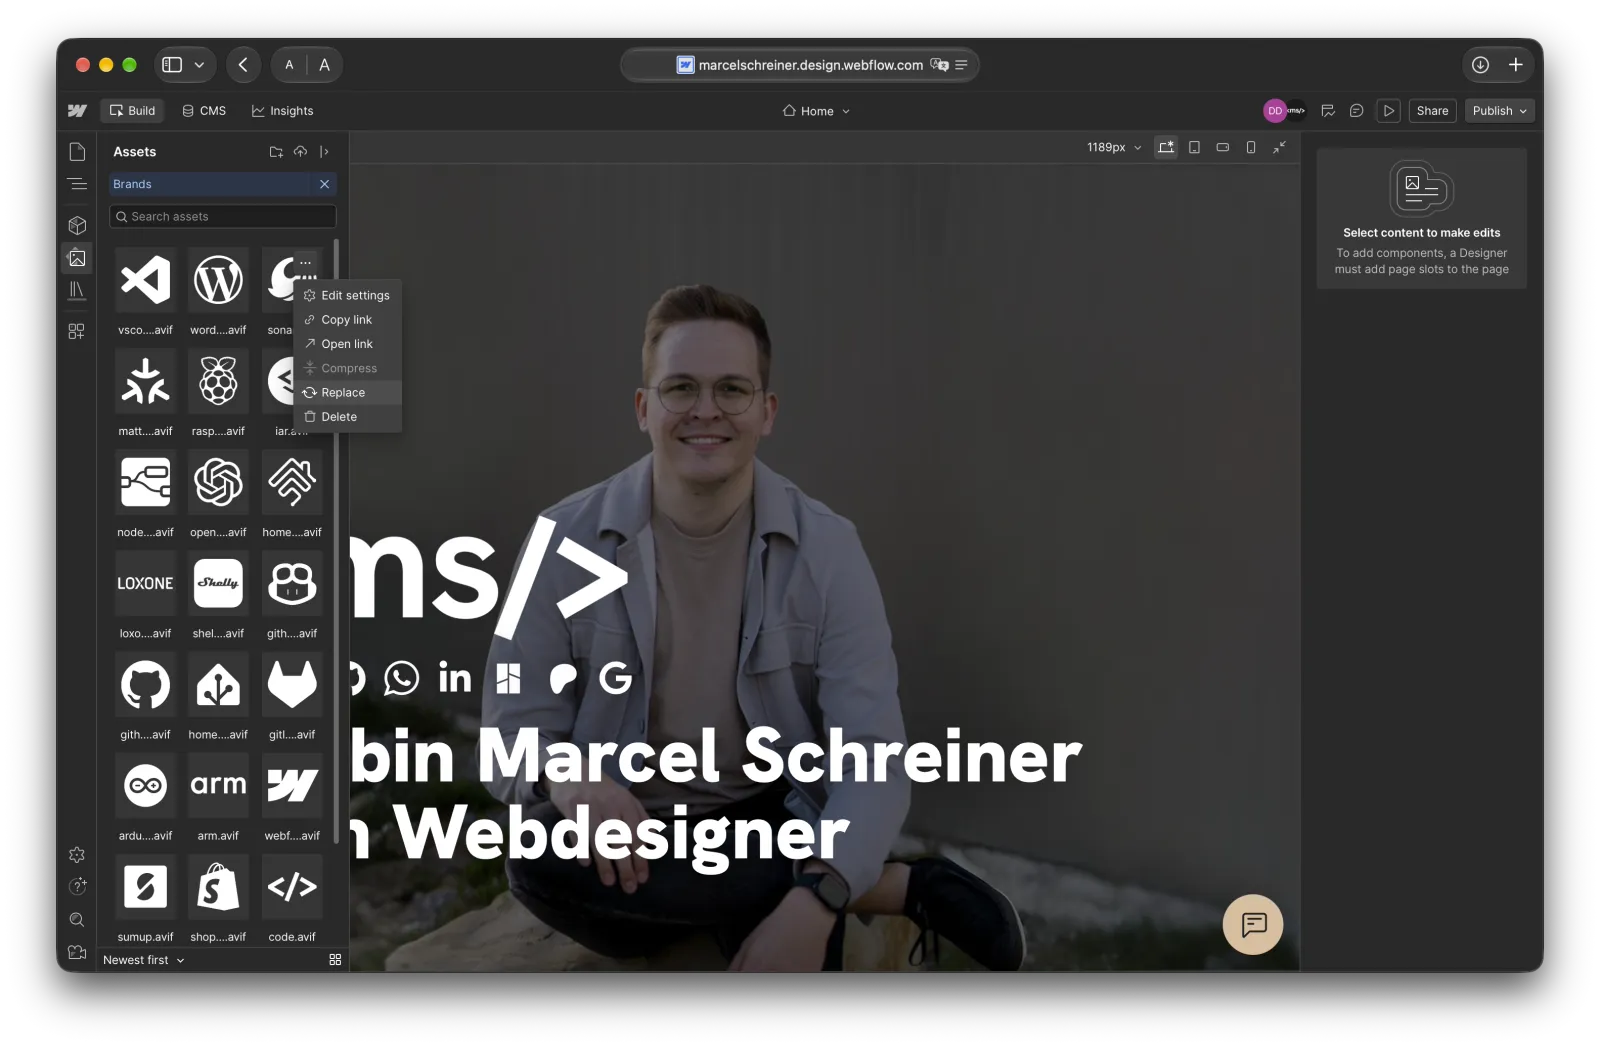Choose Open link from context menu
Image resolution: width=1600 pixels, height=1047 pixels.
point(347,344)
